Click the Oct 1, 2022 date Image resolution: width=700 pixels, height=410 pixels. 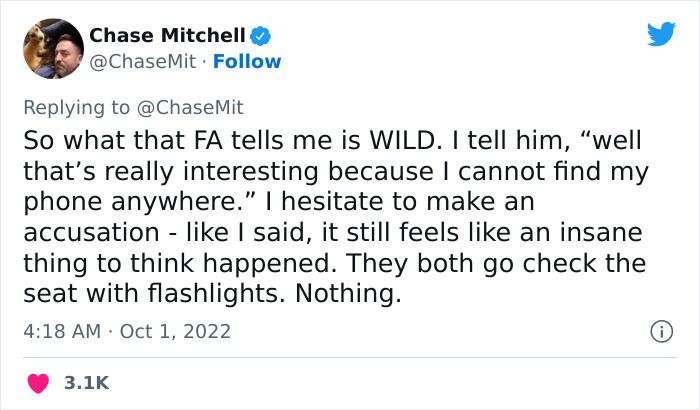click(x=176, y=330)
